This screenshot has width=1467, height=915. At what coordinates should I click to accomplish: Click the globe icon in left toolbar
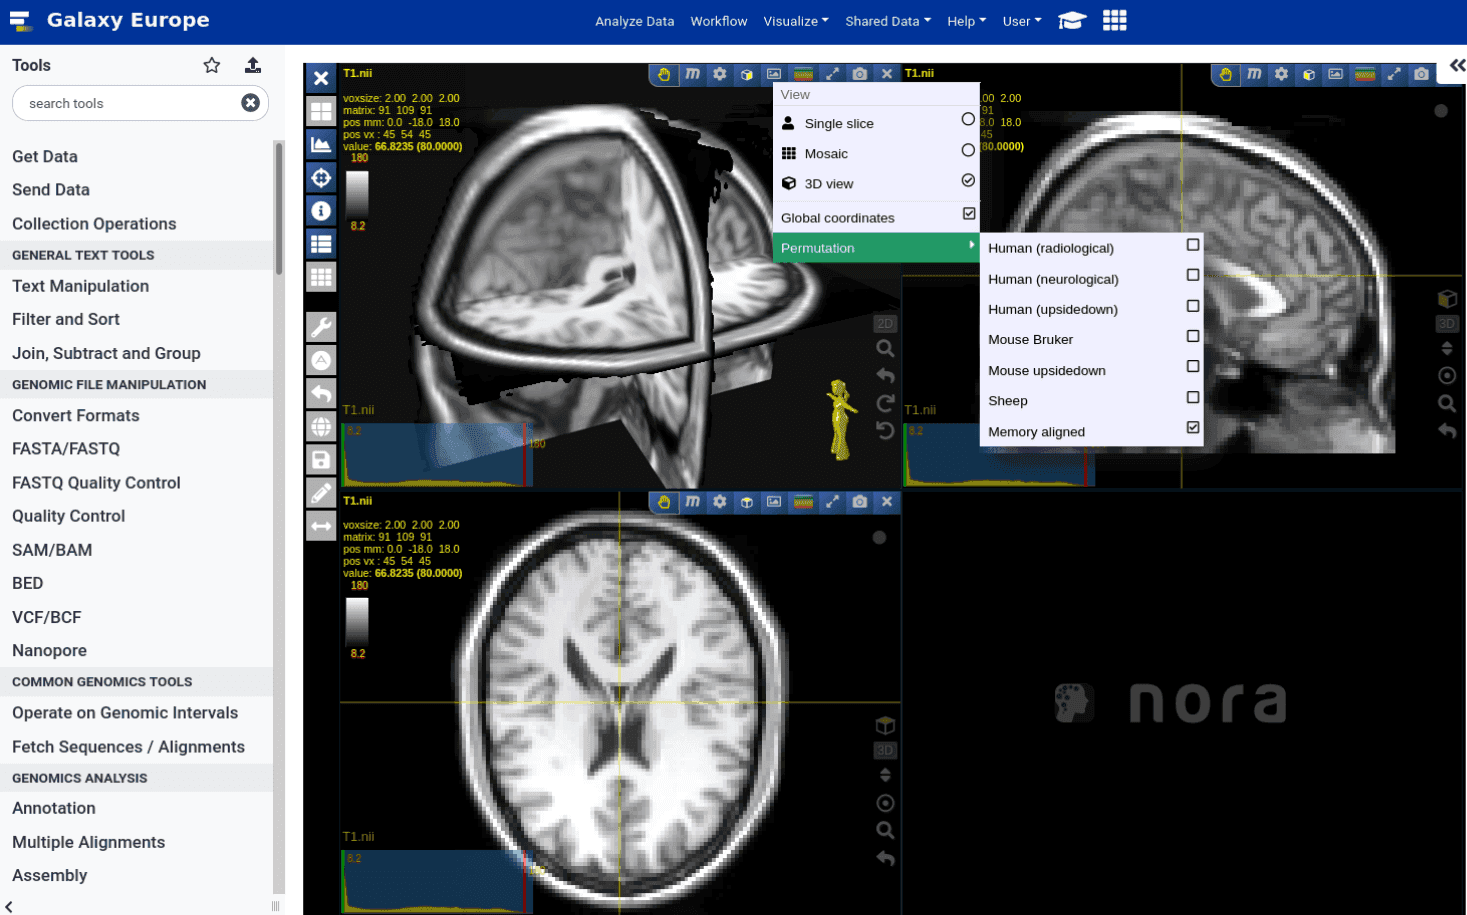[321, 427]
